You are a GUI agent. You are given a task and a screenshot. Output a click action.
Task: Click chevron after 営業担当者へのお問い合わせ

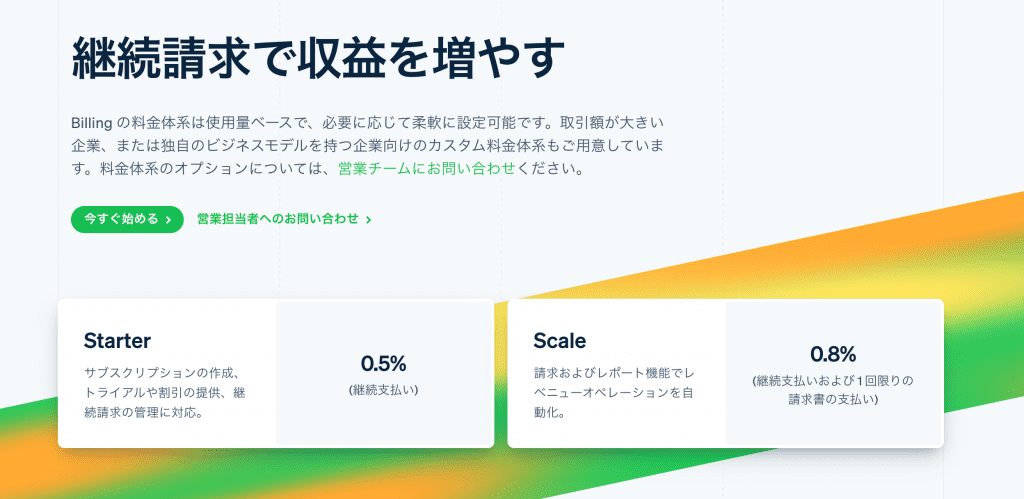368,220
